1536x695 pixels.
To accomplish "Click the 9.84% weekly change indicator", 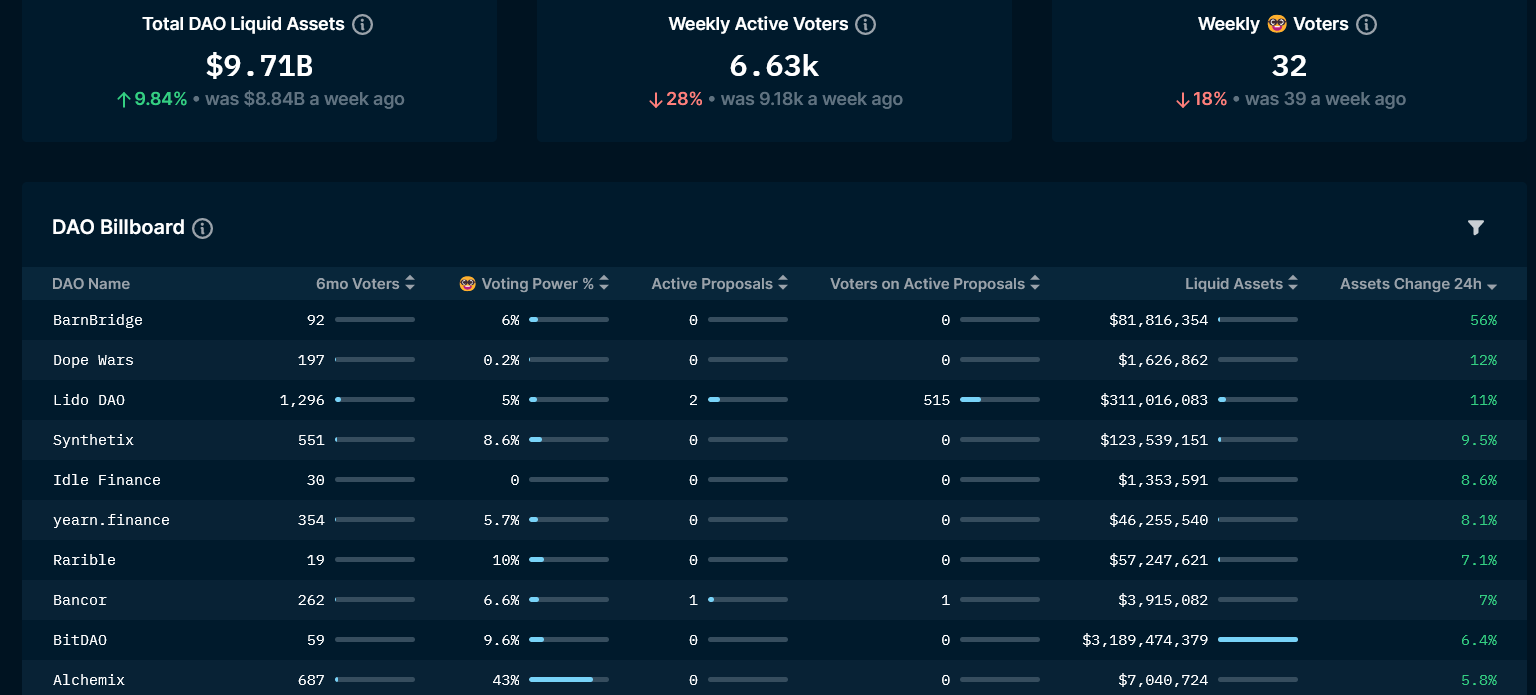I will coord(152,99).
